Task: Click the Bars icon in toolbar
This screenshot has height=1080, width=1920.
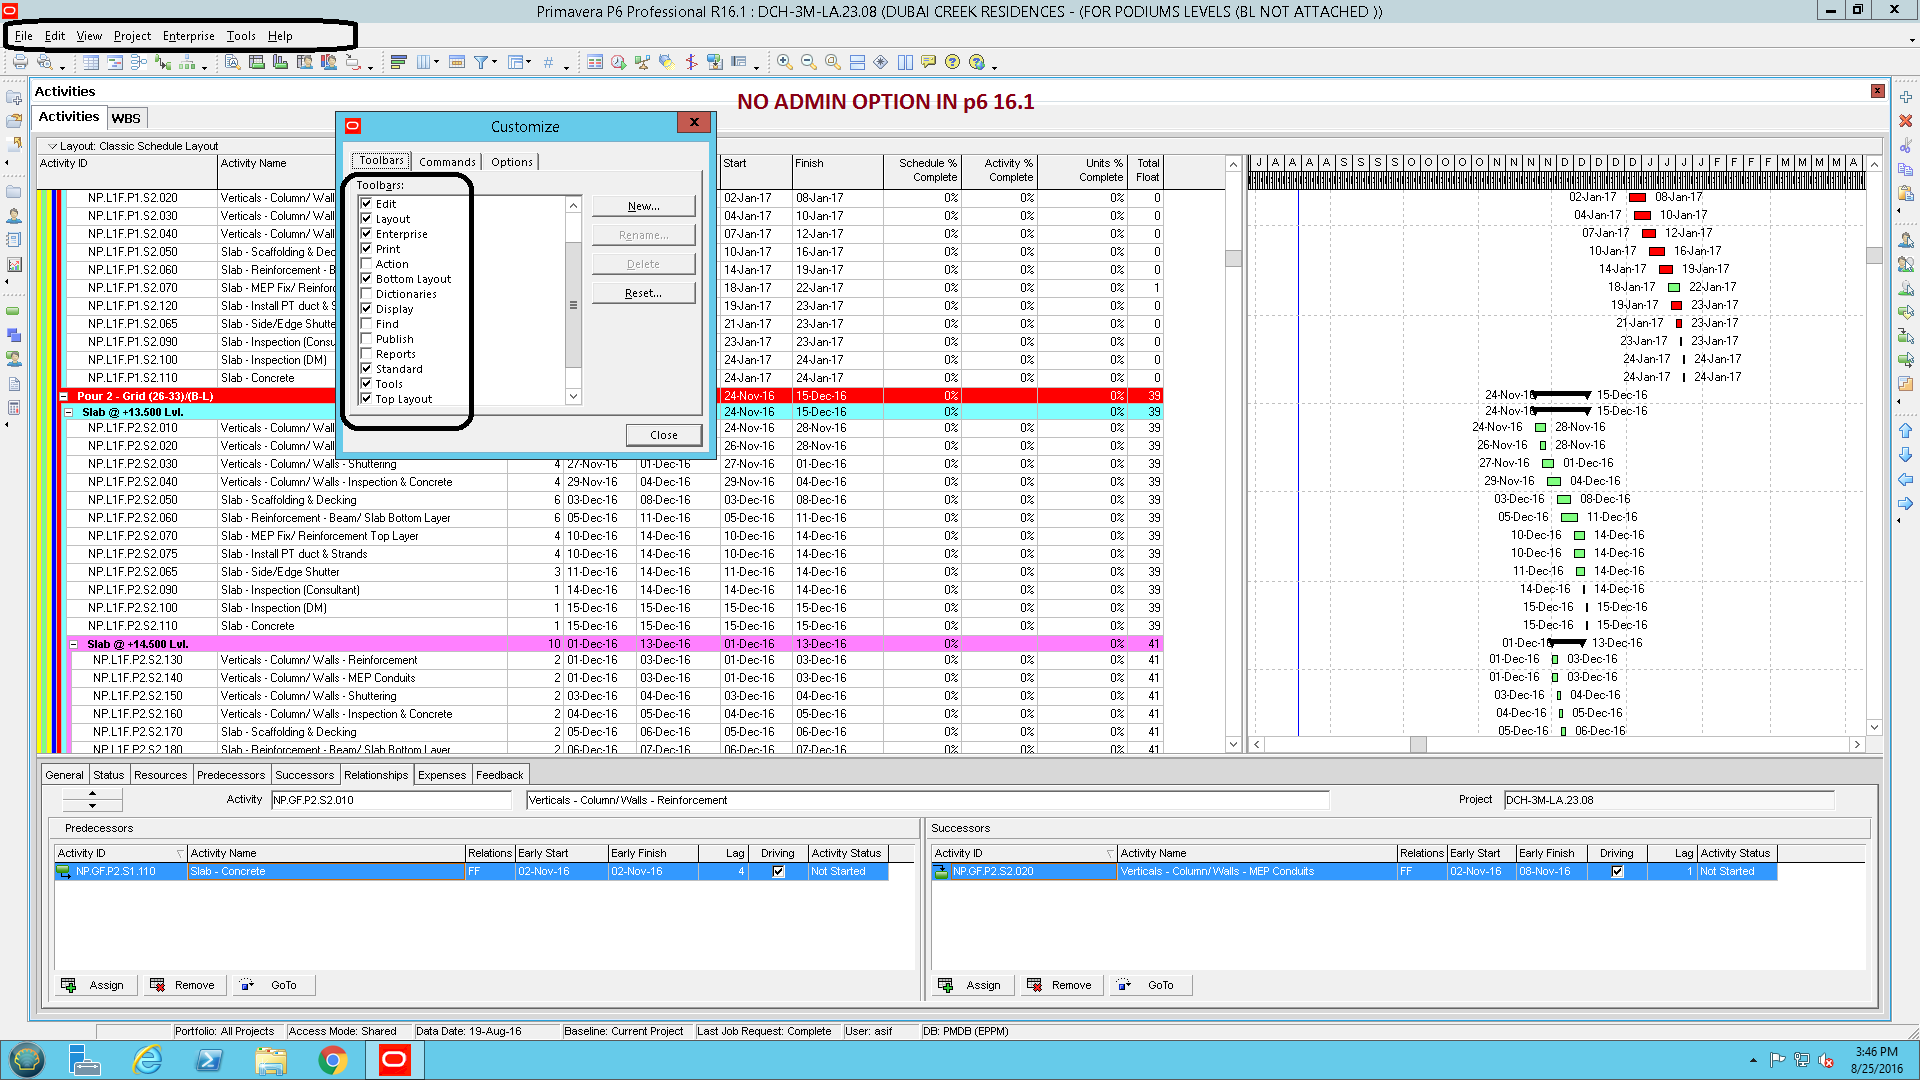Action: 399,62
